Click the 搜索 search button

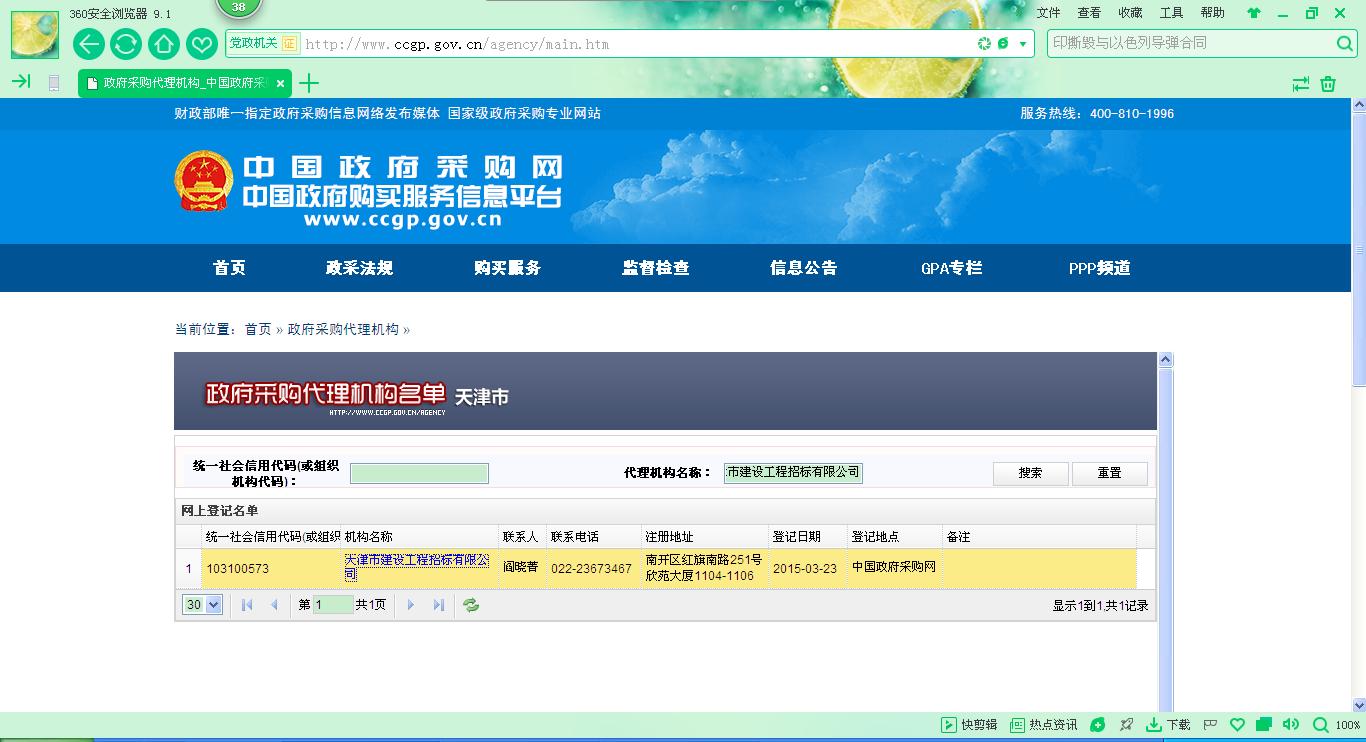pyautogui.click(x=1030, y=473)
